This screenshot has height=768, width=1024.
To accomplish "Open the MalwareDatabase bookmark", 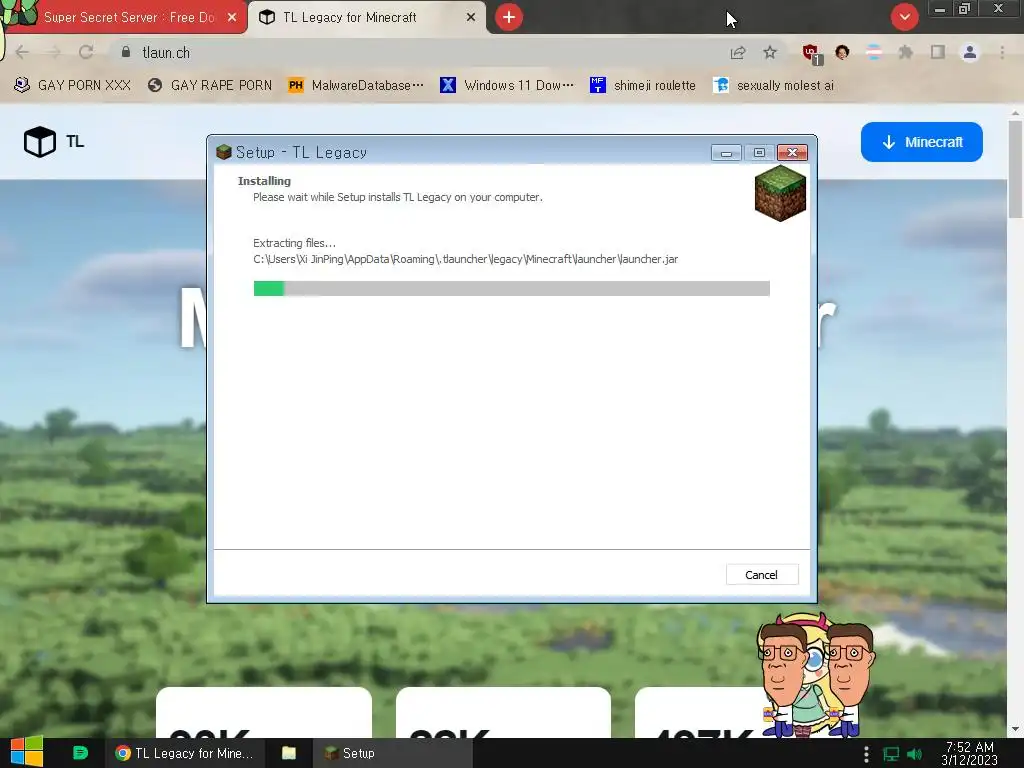I will tap(356, 85).
